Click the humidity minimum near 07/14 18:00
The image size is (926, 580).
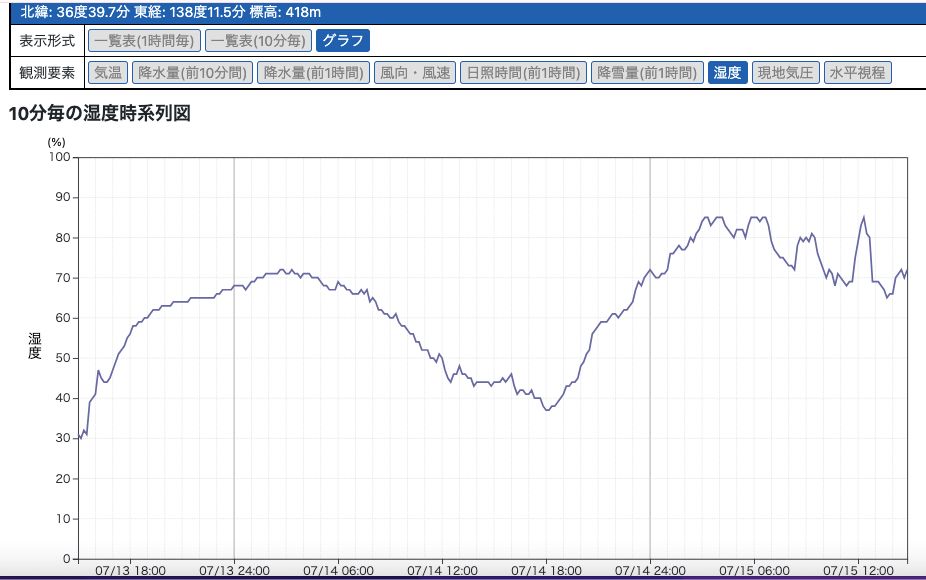point(547,409)
